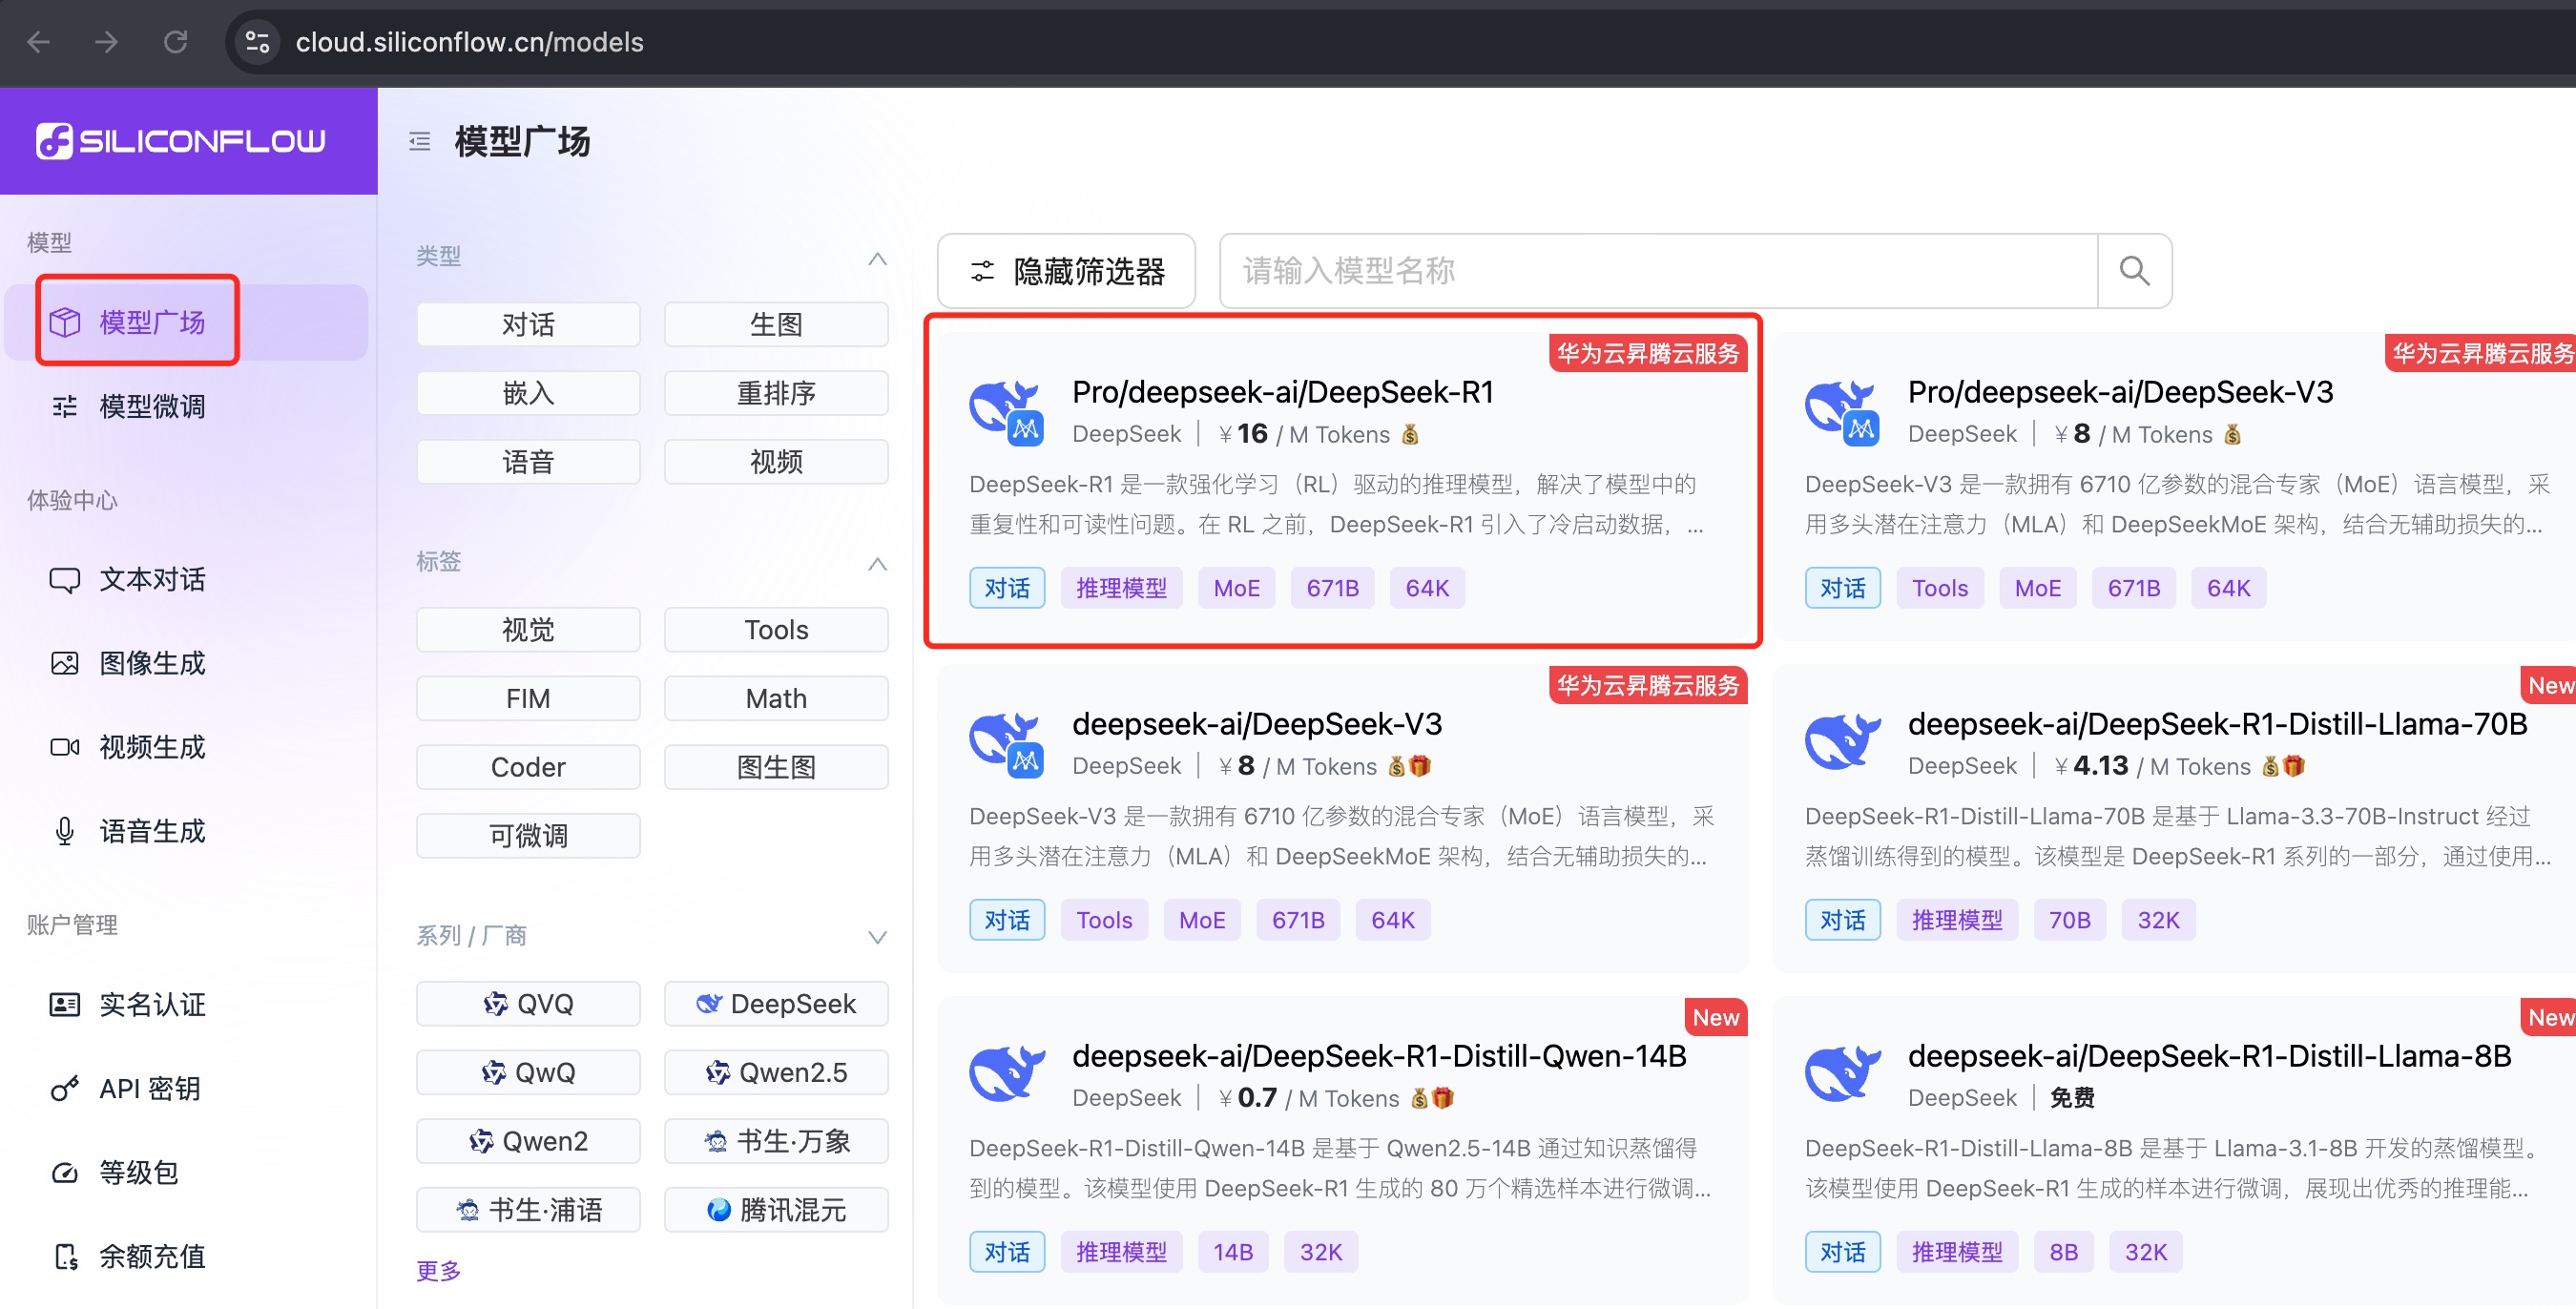This screenshot has height=1309, width=2576.
Task: Click the 8B tag on Distill-Llama-8B card
Action: tap(2063, 1252)
